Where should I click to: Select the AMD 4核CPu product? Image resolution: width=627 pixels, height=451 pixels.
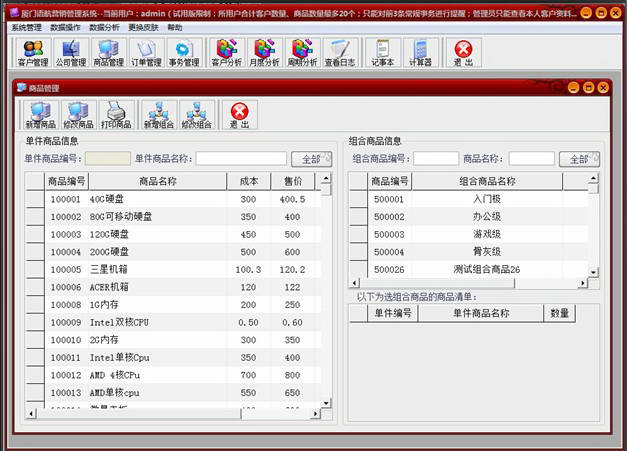(114, 375)
